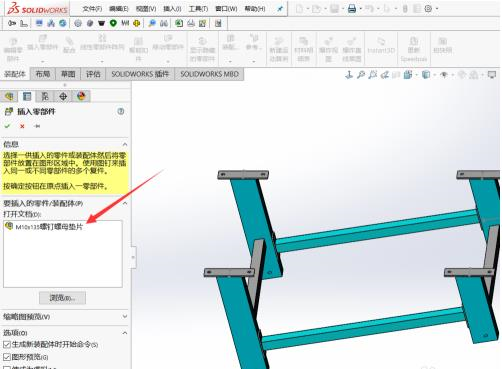Click the 编辑零部件 ribbon button
The image size is (502, 369).
(13, 49)
